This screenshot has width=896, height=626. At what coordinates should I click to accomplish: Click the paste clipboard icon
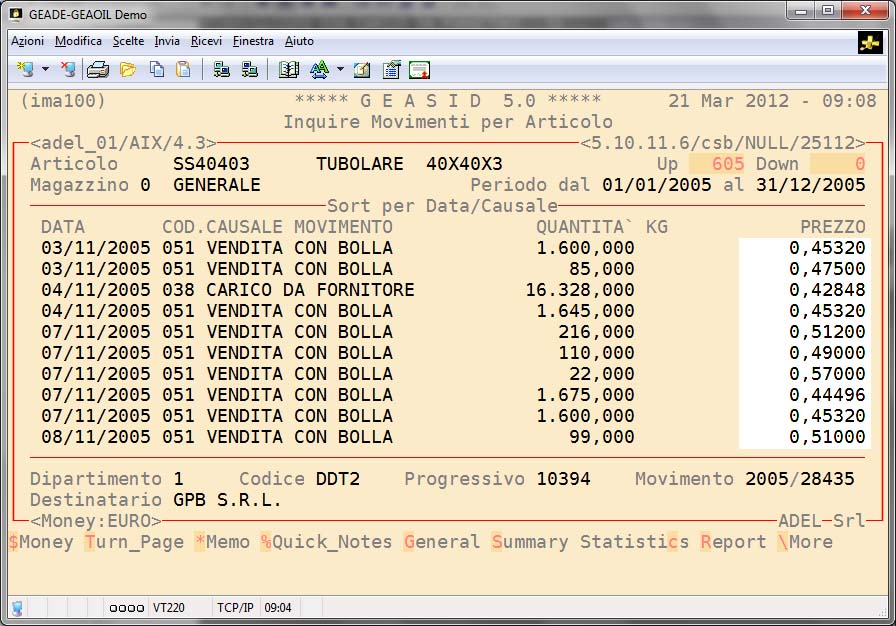[x=183, y=70]
